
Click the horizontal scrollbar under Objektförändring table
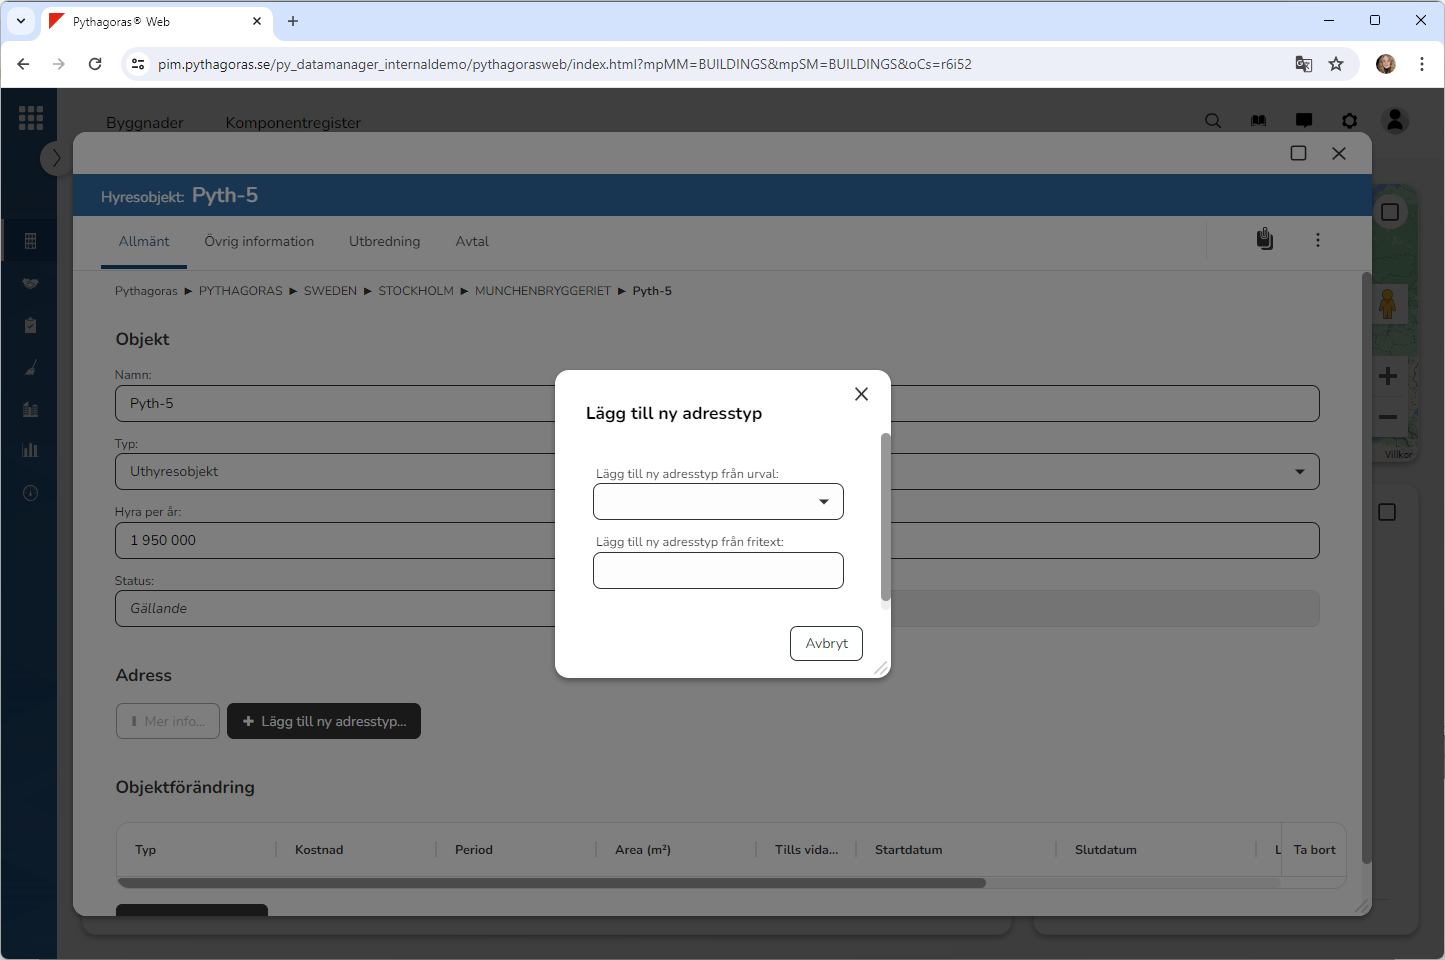(551, 883)
